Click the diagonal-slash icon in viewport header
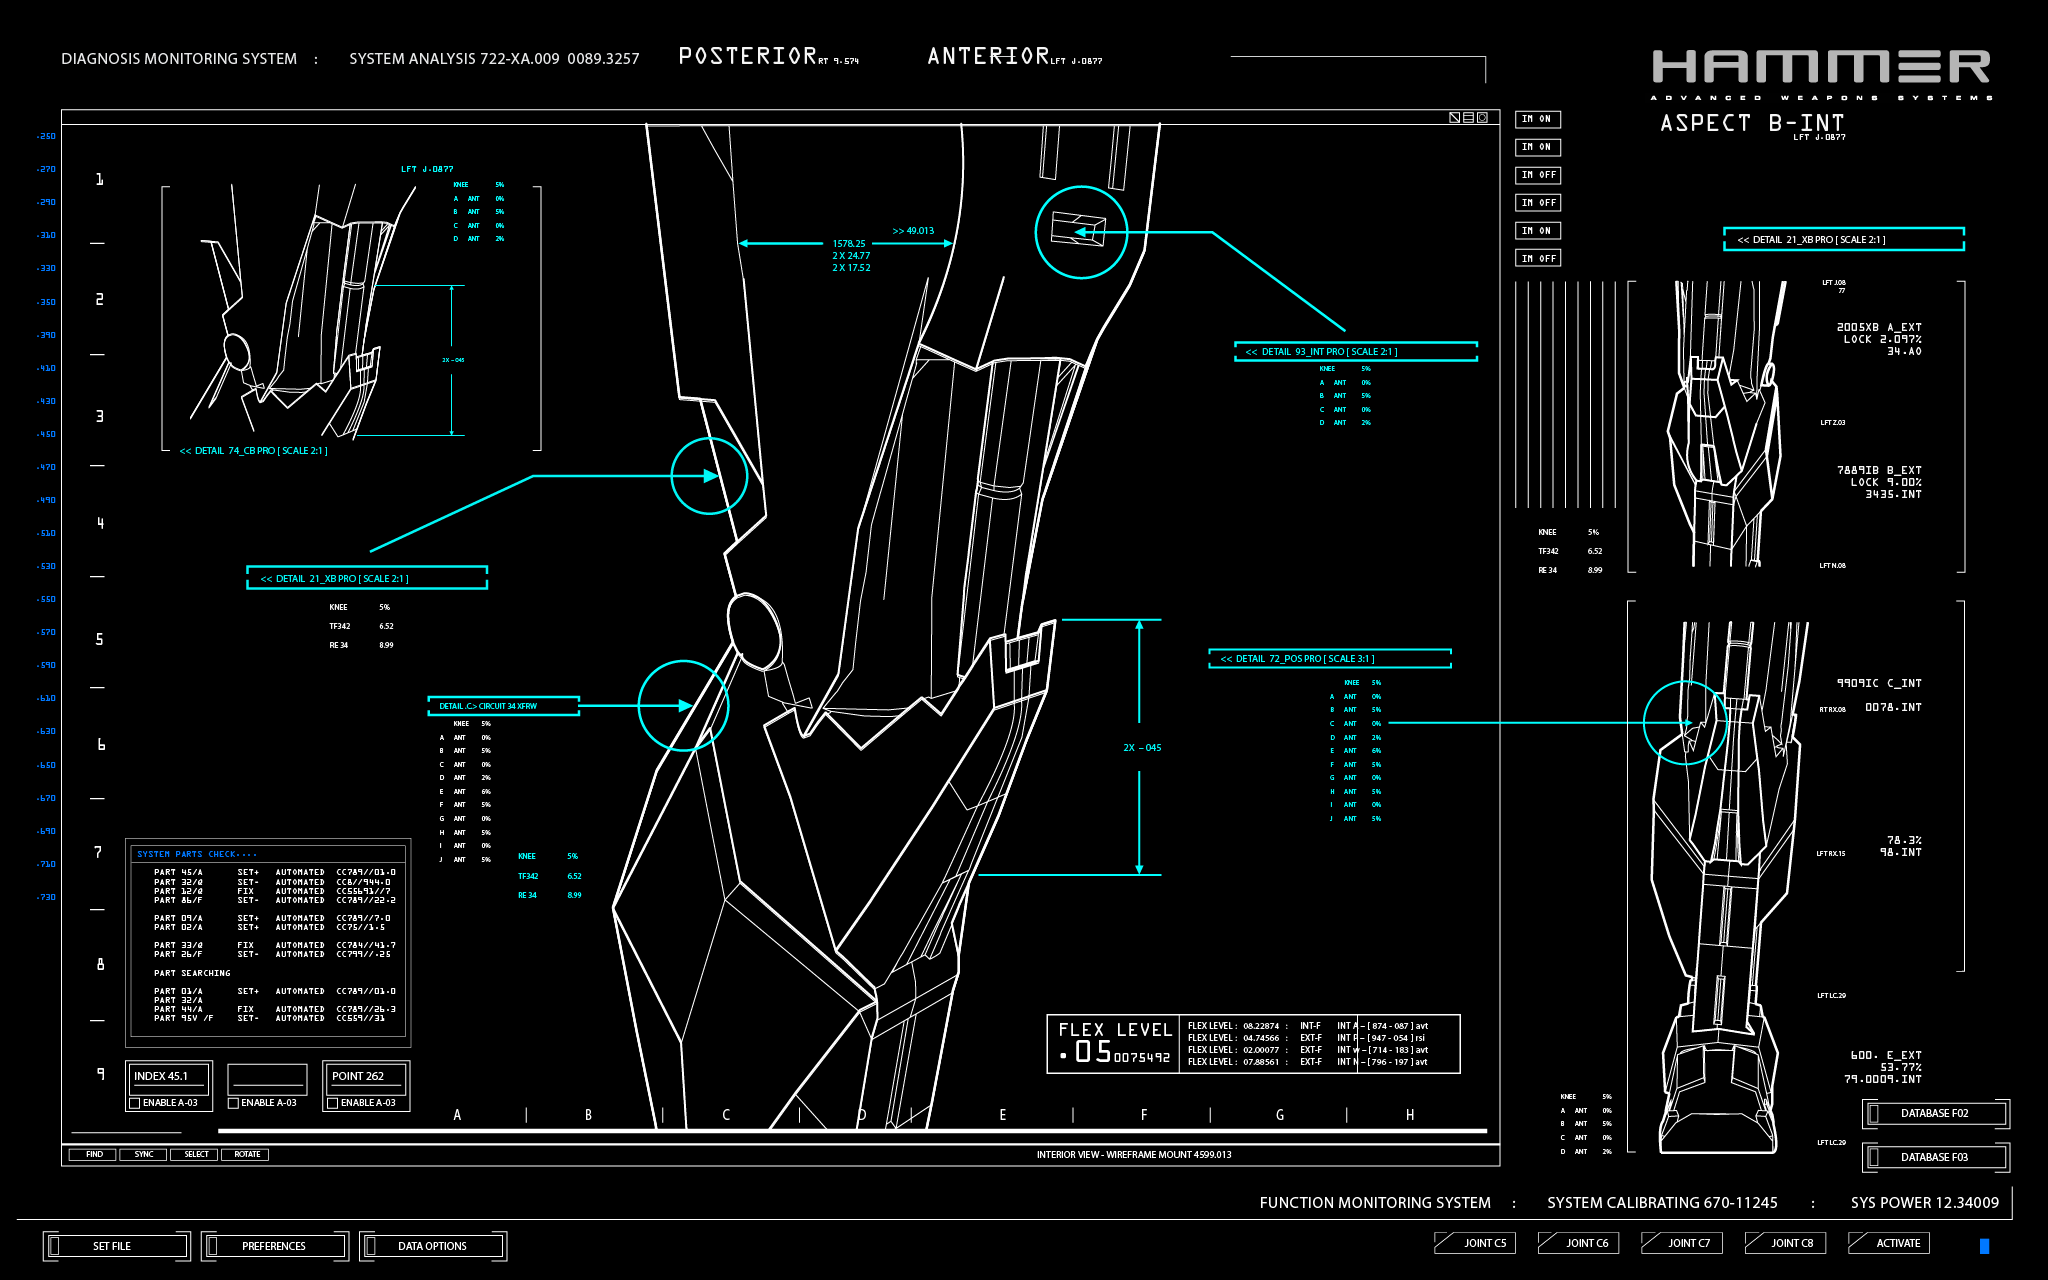This screenshot has height=1280, width=2048. (x=1454, y=118)
